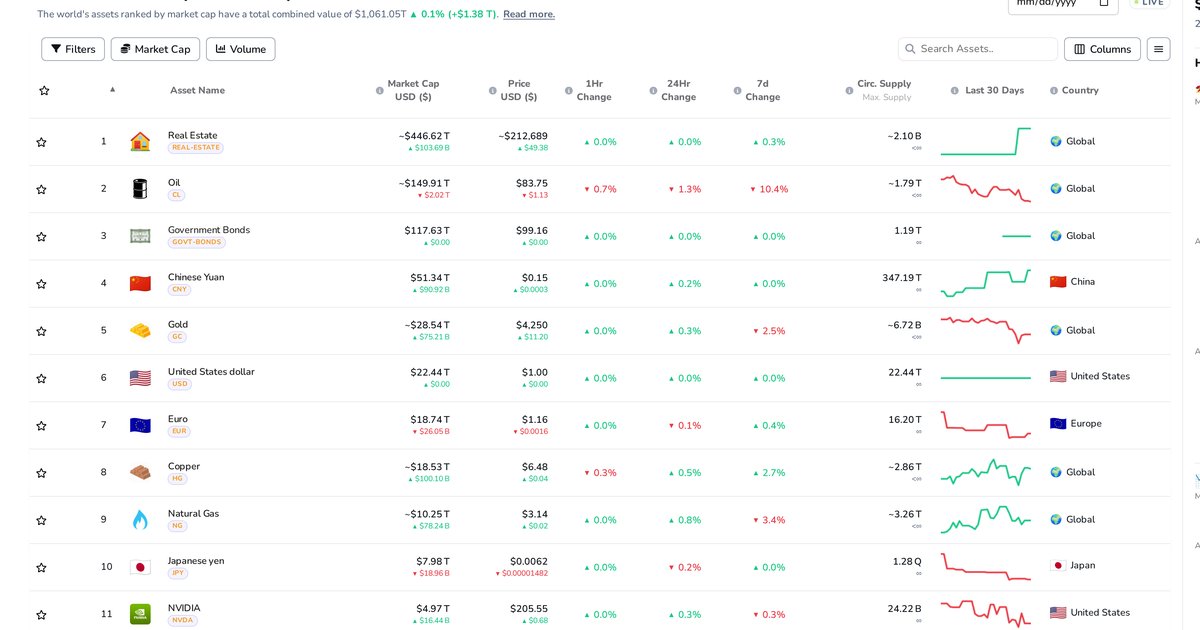Click the Real Estate house icon
Screen dimensions: 1200x630
(140, 142)
